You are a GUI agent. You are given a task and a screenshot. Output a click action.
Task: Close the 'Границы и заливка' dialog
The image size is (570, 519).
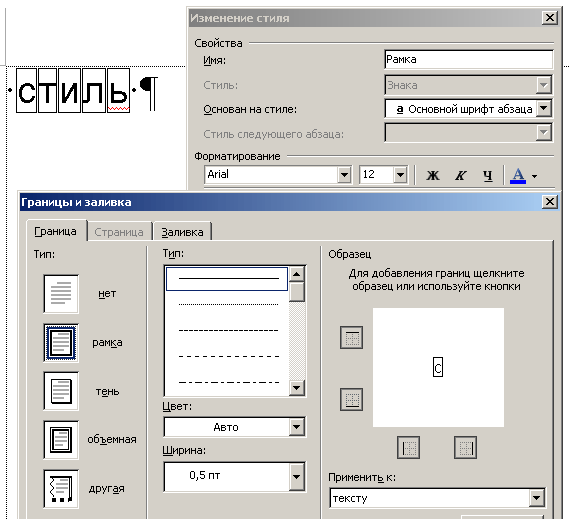click(x=550, y=202)
